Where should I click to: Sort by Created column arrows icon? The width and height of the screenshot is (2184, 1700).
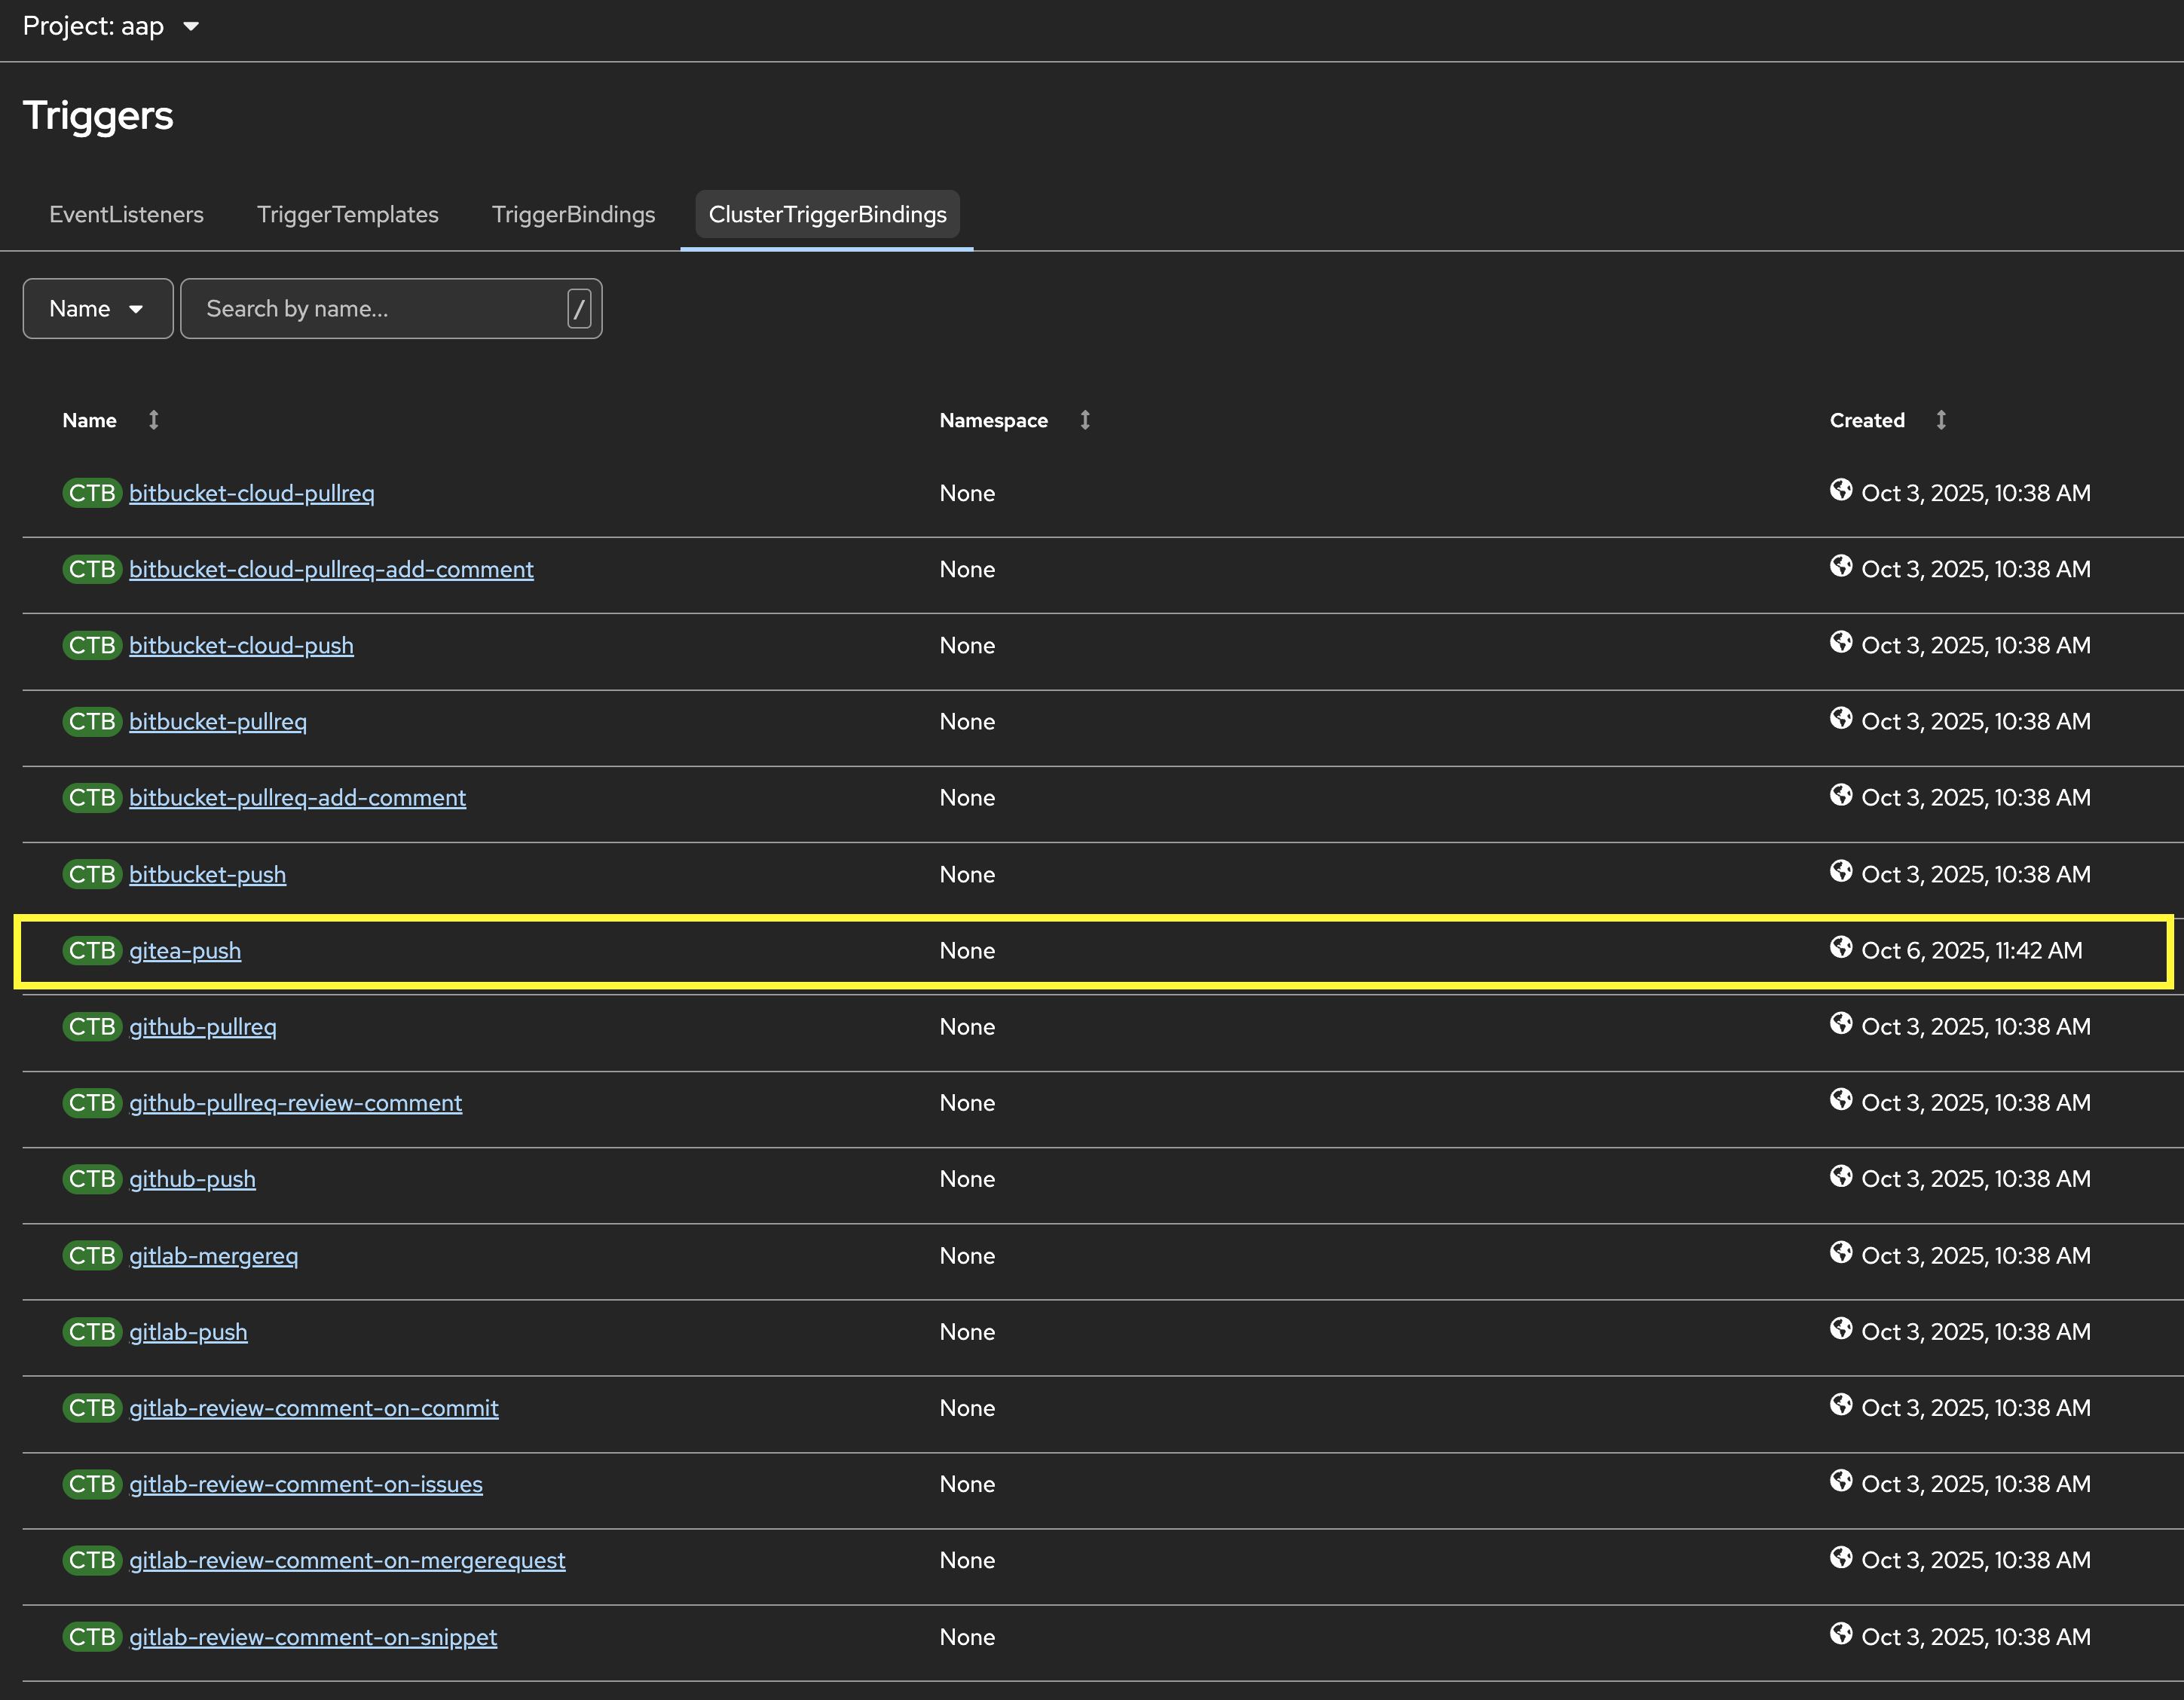1941,420
